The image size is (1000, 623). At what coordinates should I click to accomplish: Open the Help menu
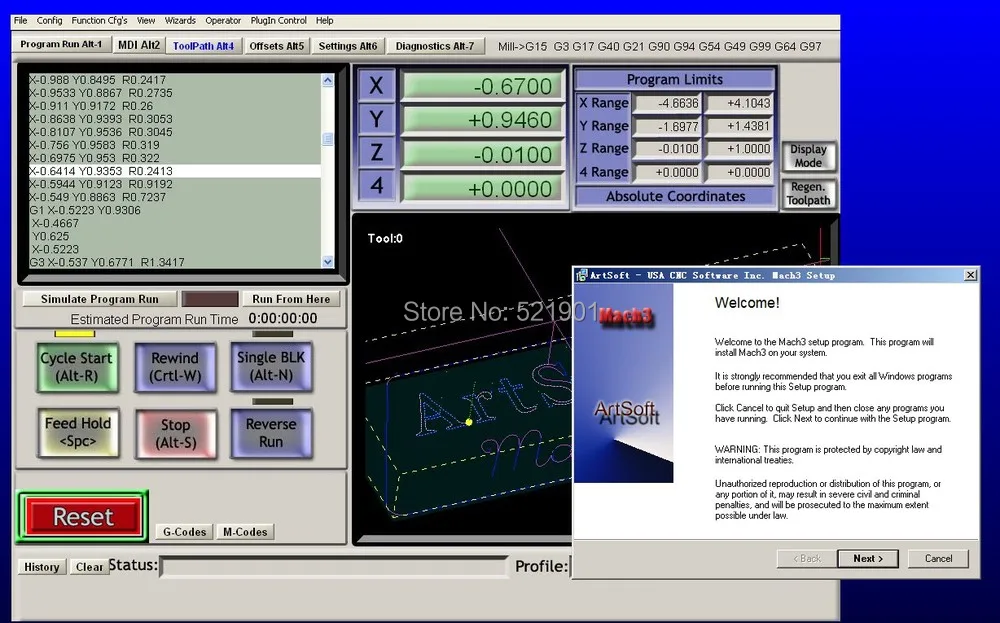tap(324, 20)
